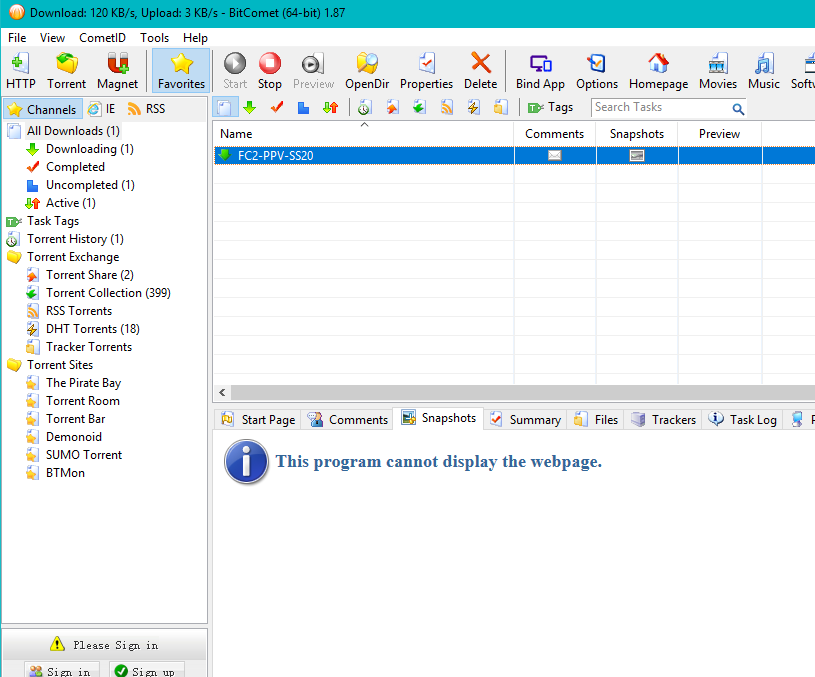Click the torrent collection icon in the filter bar
This screenshot has height=677, width=815.
point(419,108)
